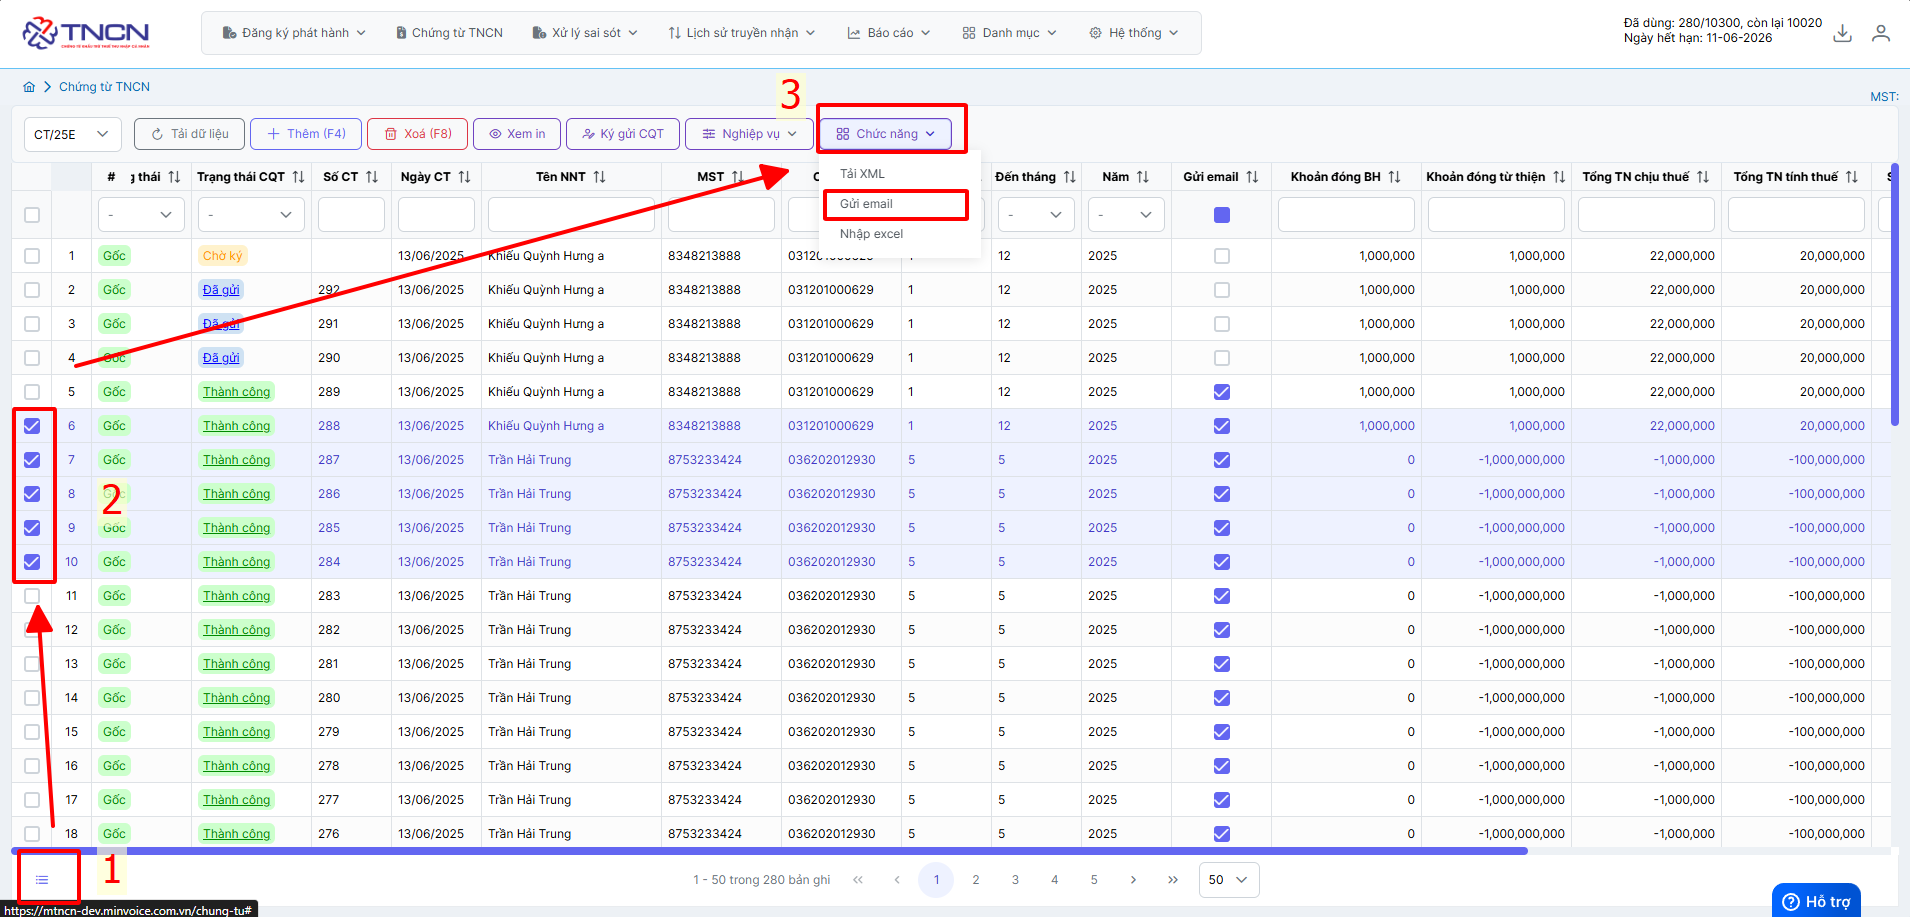Screen dimensions: 1910x917
Task: Click the TNCN logo
Action: click(x=86, y=33)
